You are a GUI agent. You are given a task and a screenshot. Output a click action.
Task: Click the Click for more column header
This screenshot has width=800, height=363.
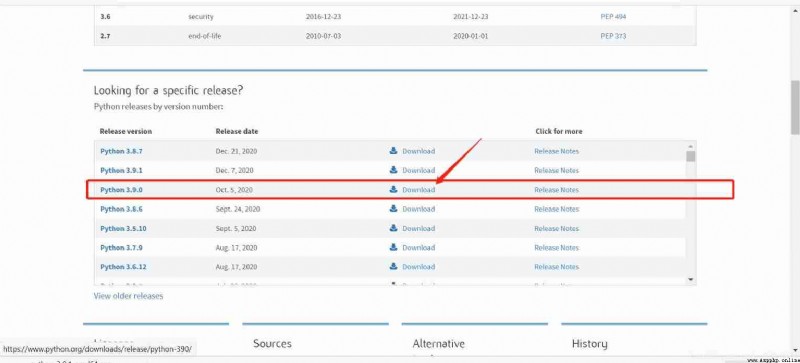pyautogui.click(x=559, y=131)
